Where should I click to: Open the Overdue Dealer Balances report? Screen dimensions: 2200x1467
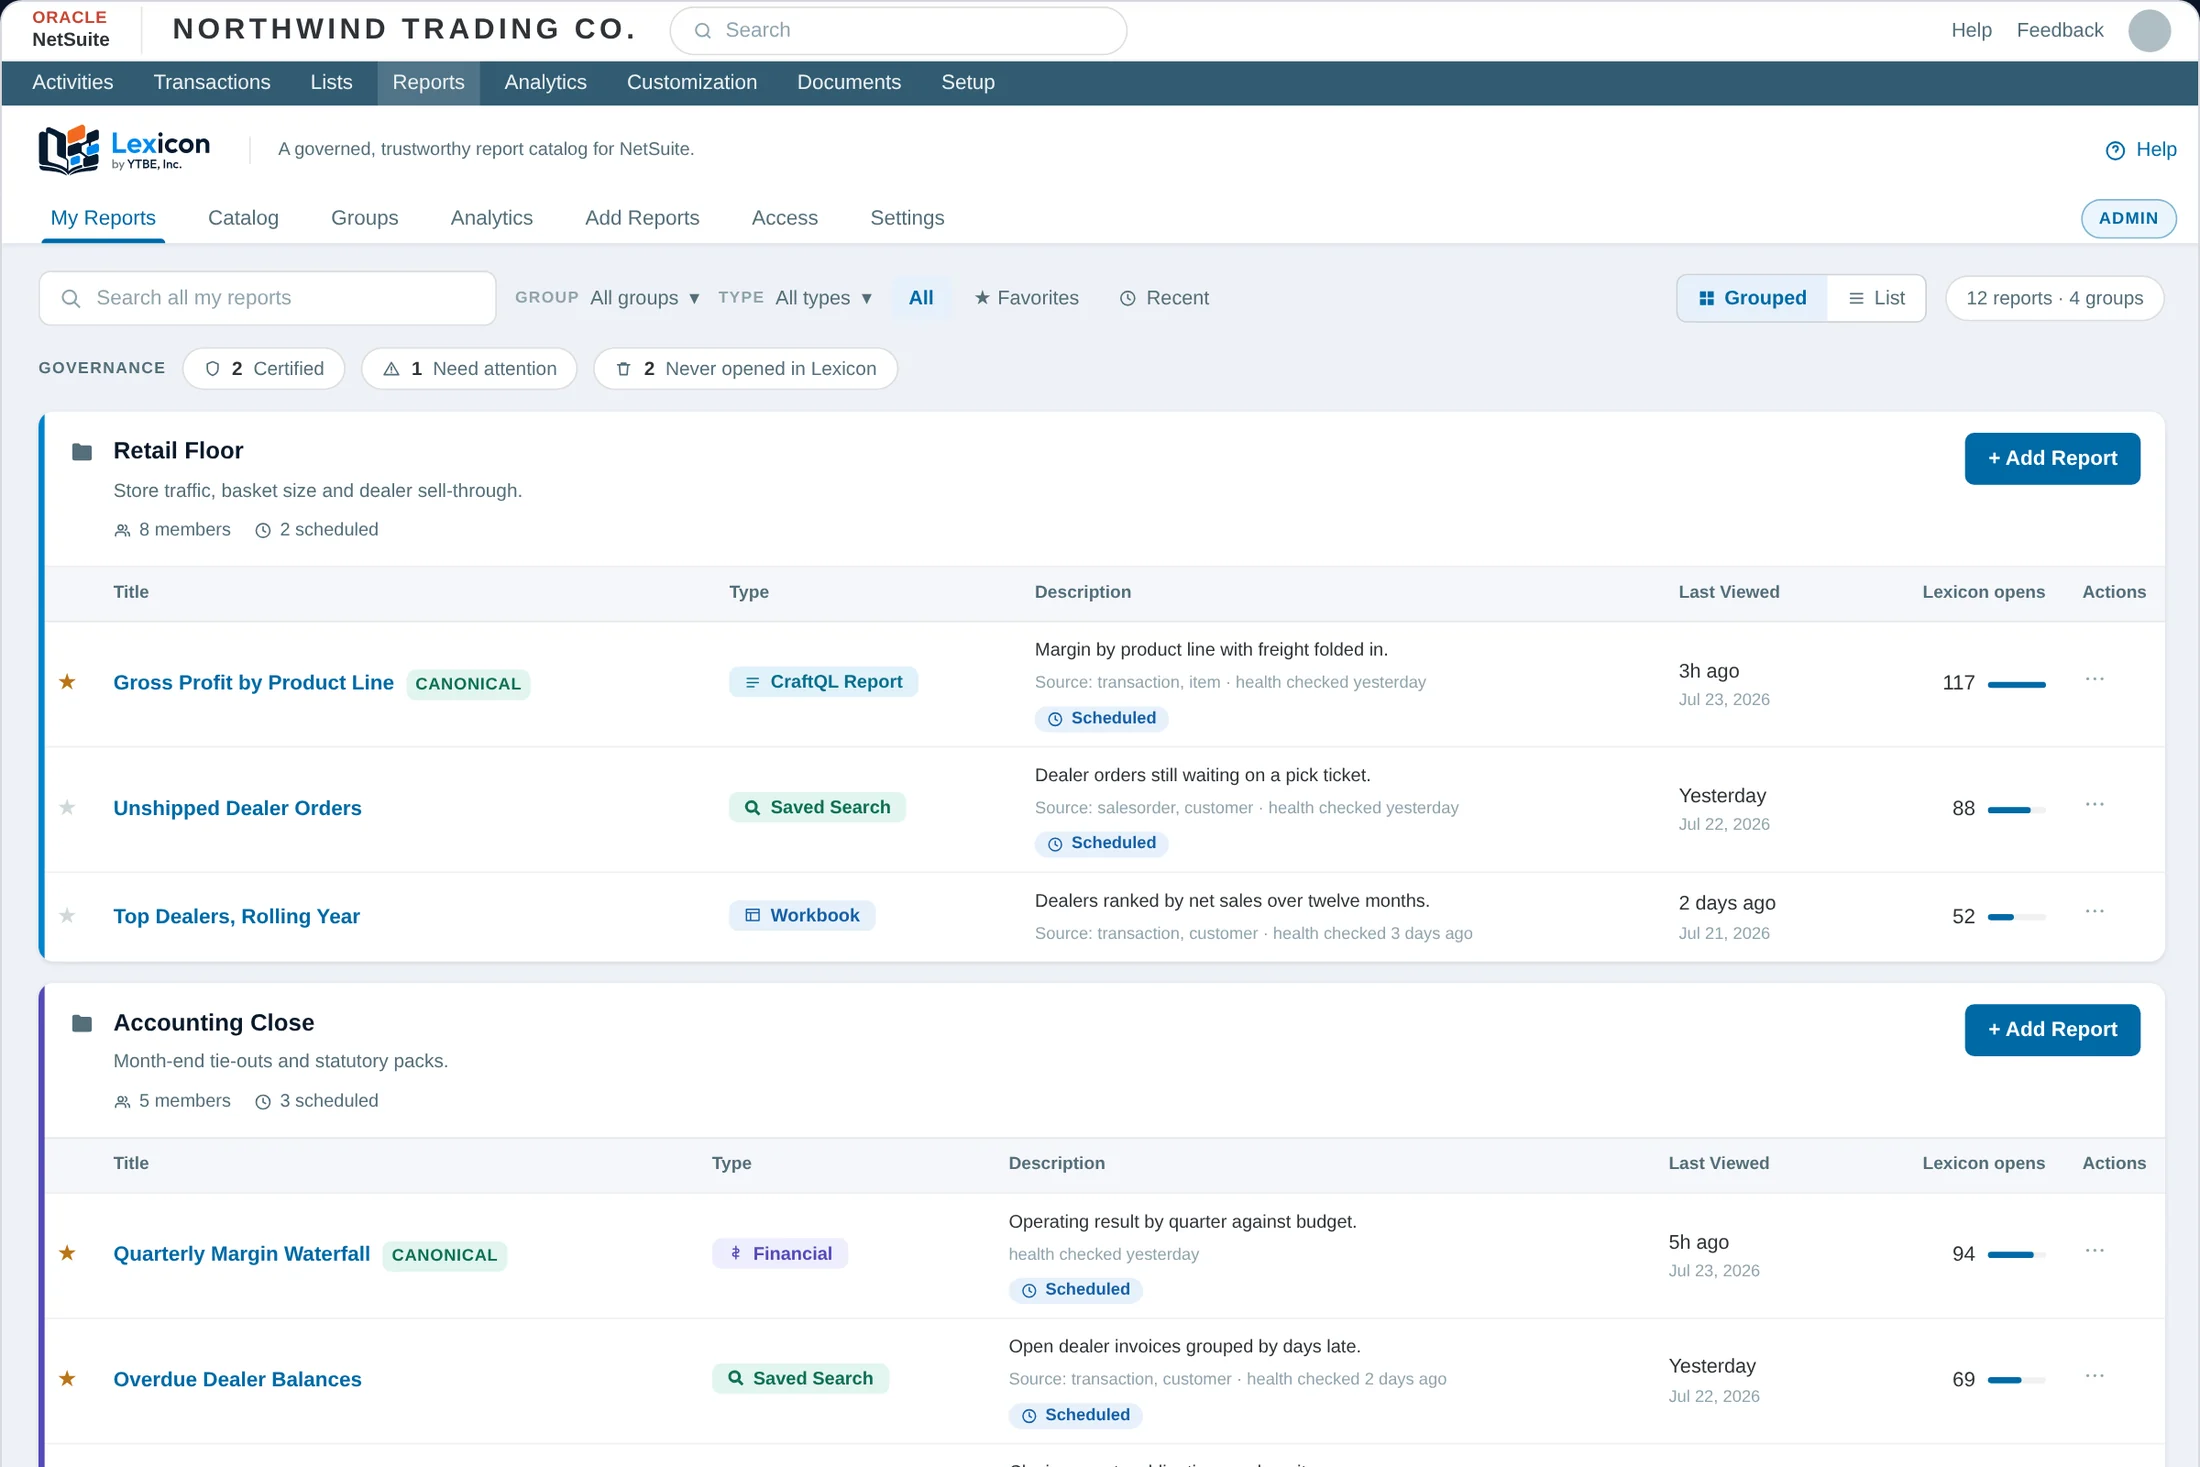click(x=237, y=1379)
